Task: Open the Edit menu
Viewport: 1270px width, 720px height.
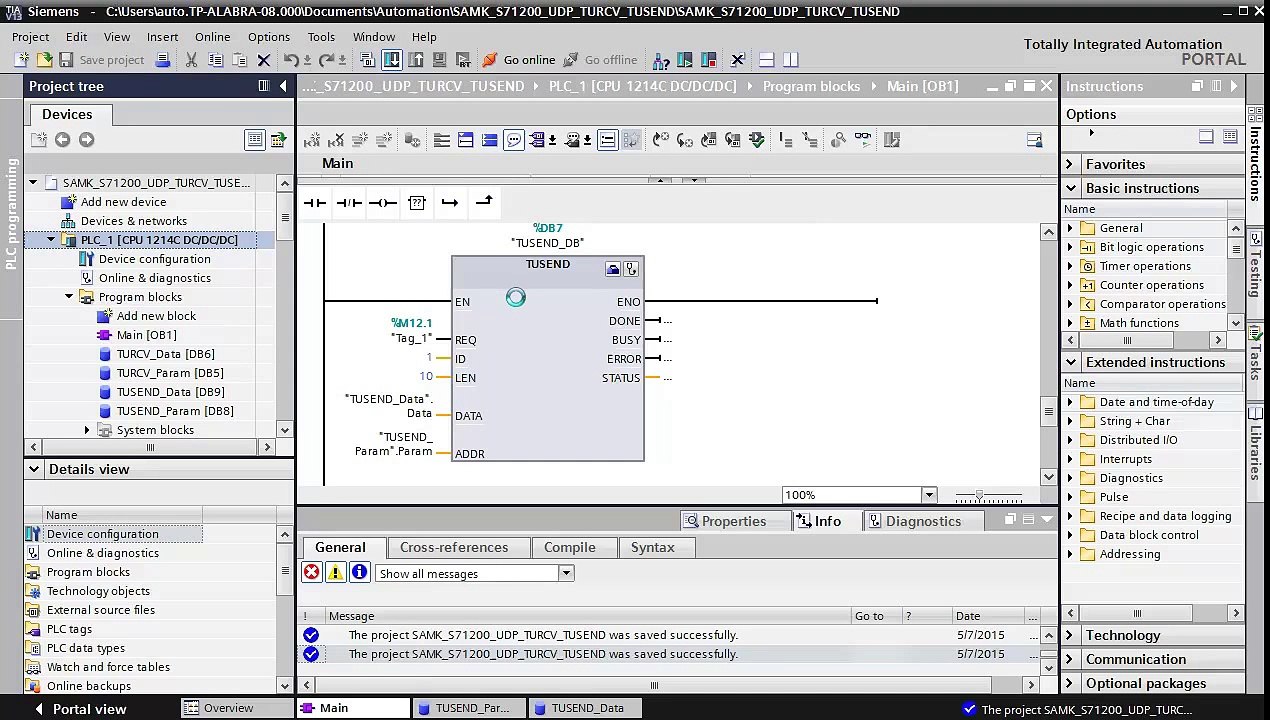Action: [76, 37]
